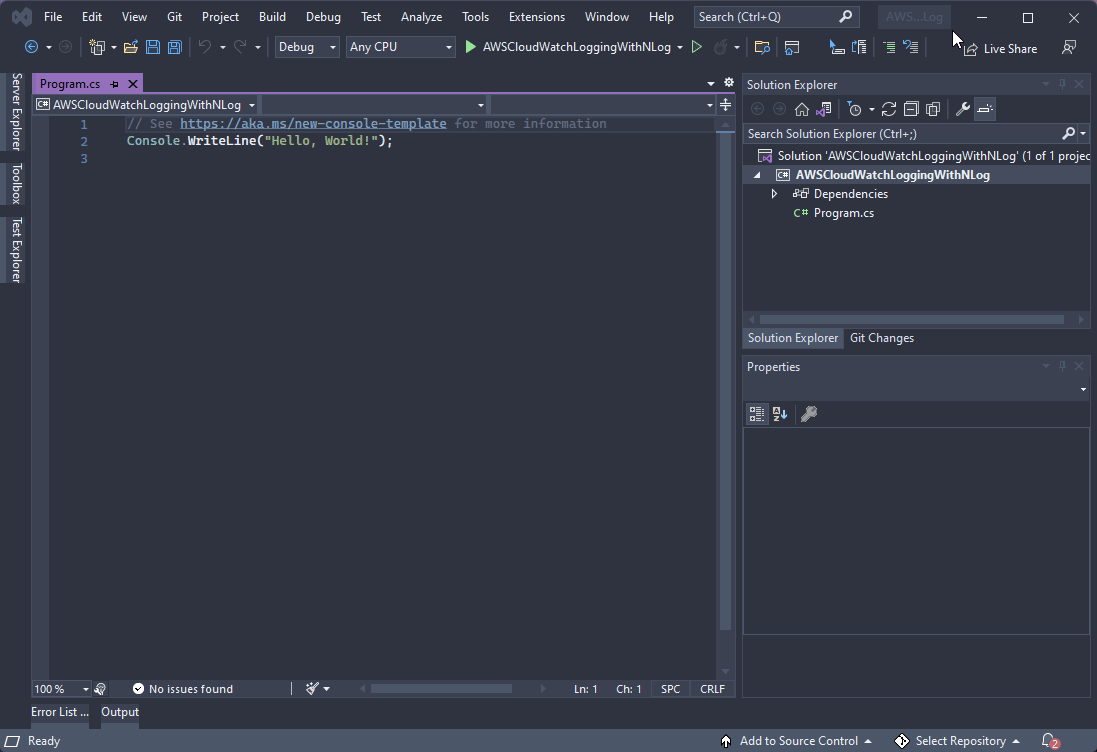
Task: Toggle Categorized view in Properties panel
Action: pos(757,414)
